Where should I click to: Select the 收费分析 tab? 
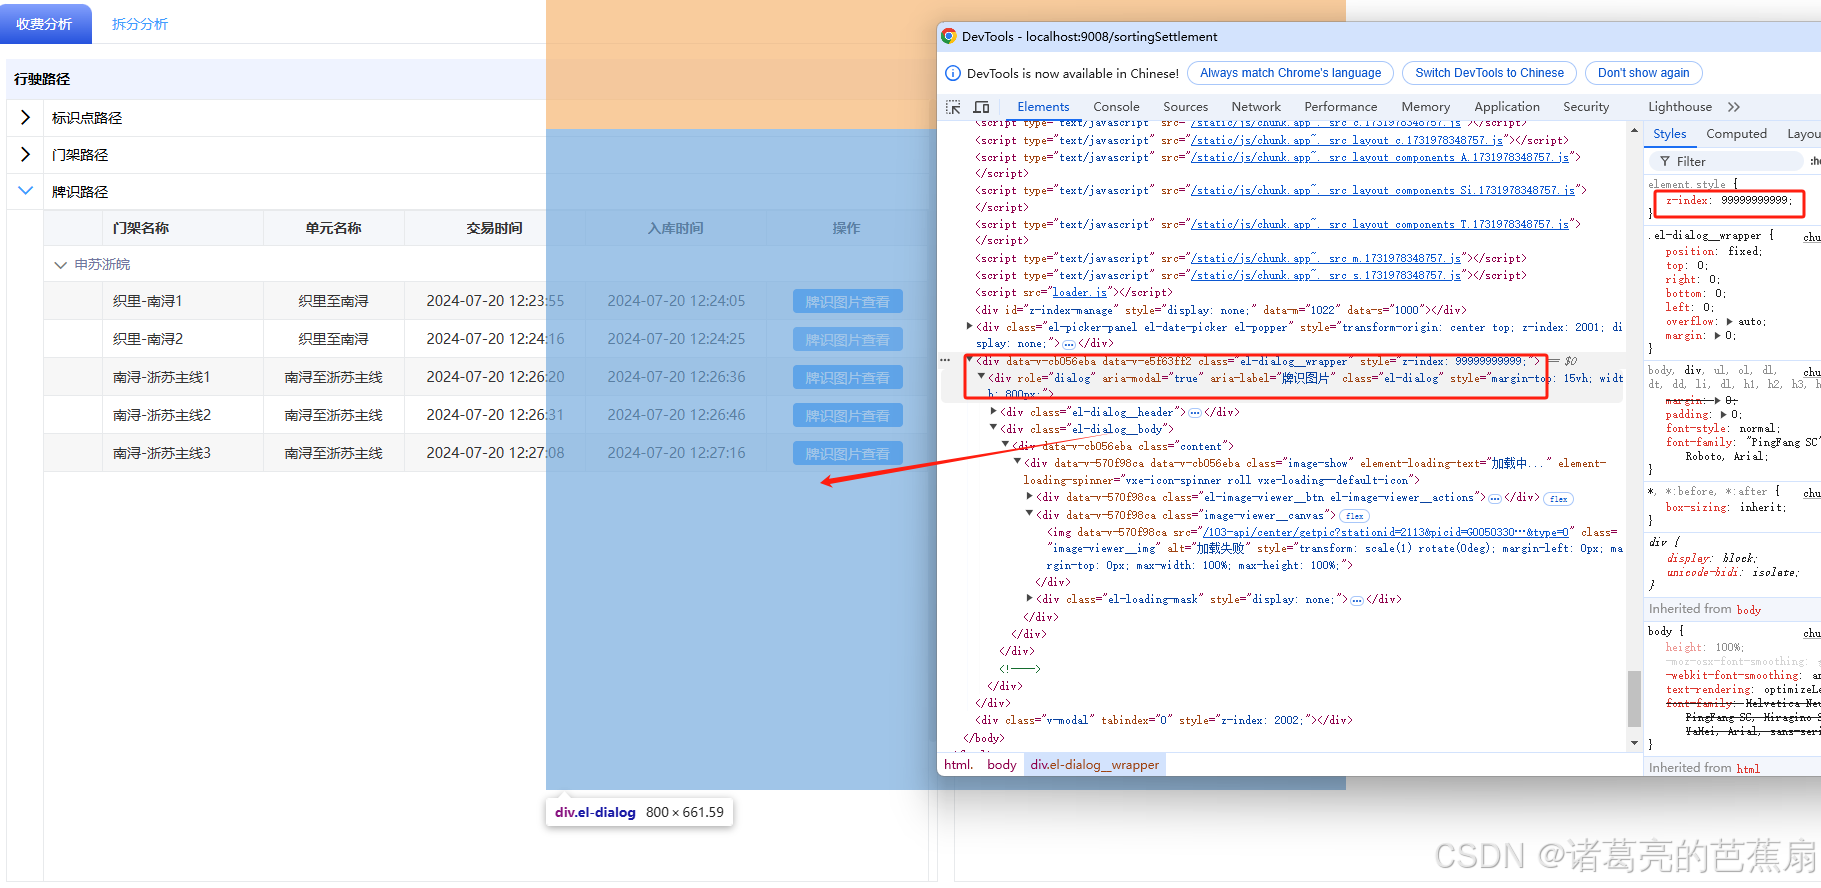click(45, 24)
